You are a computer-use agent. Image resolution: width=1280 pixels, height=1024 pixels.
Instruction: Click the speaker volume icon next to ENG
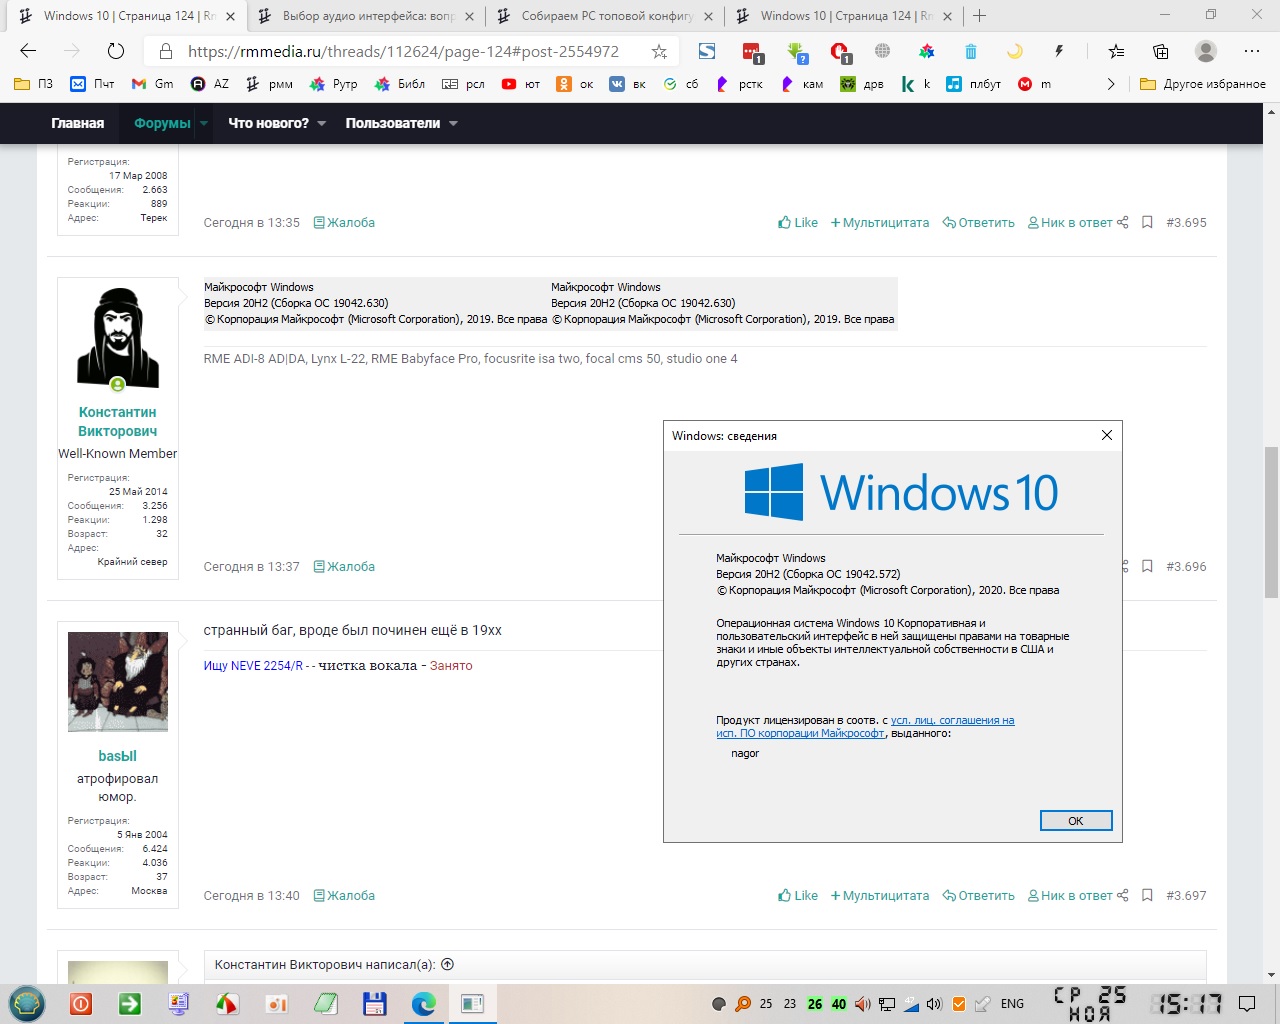(935, 1004)
